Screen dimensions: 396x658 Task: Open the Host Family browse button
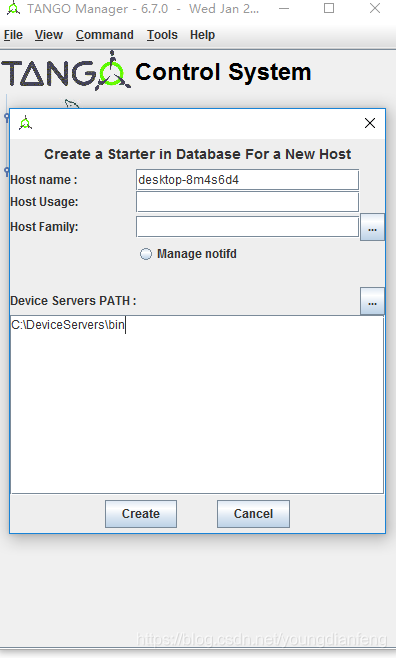click(x=372, y=227)
